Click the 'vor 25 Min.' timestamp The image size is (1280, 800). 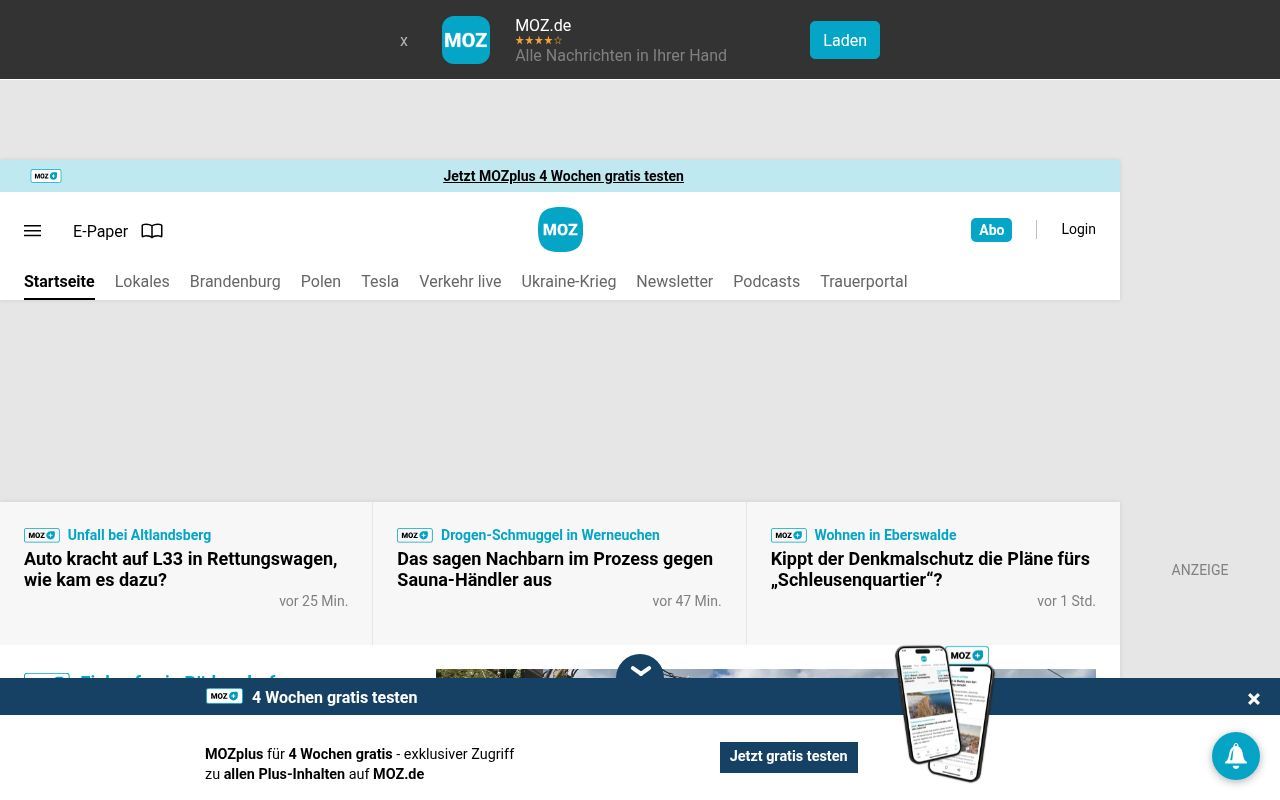point(313,601)
